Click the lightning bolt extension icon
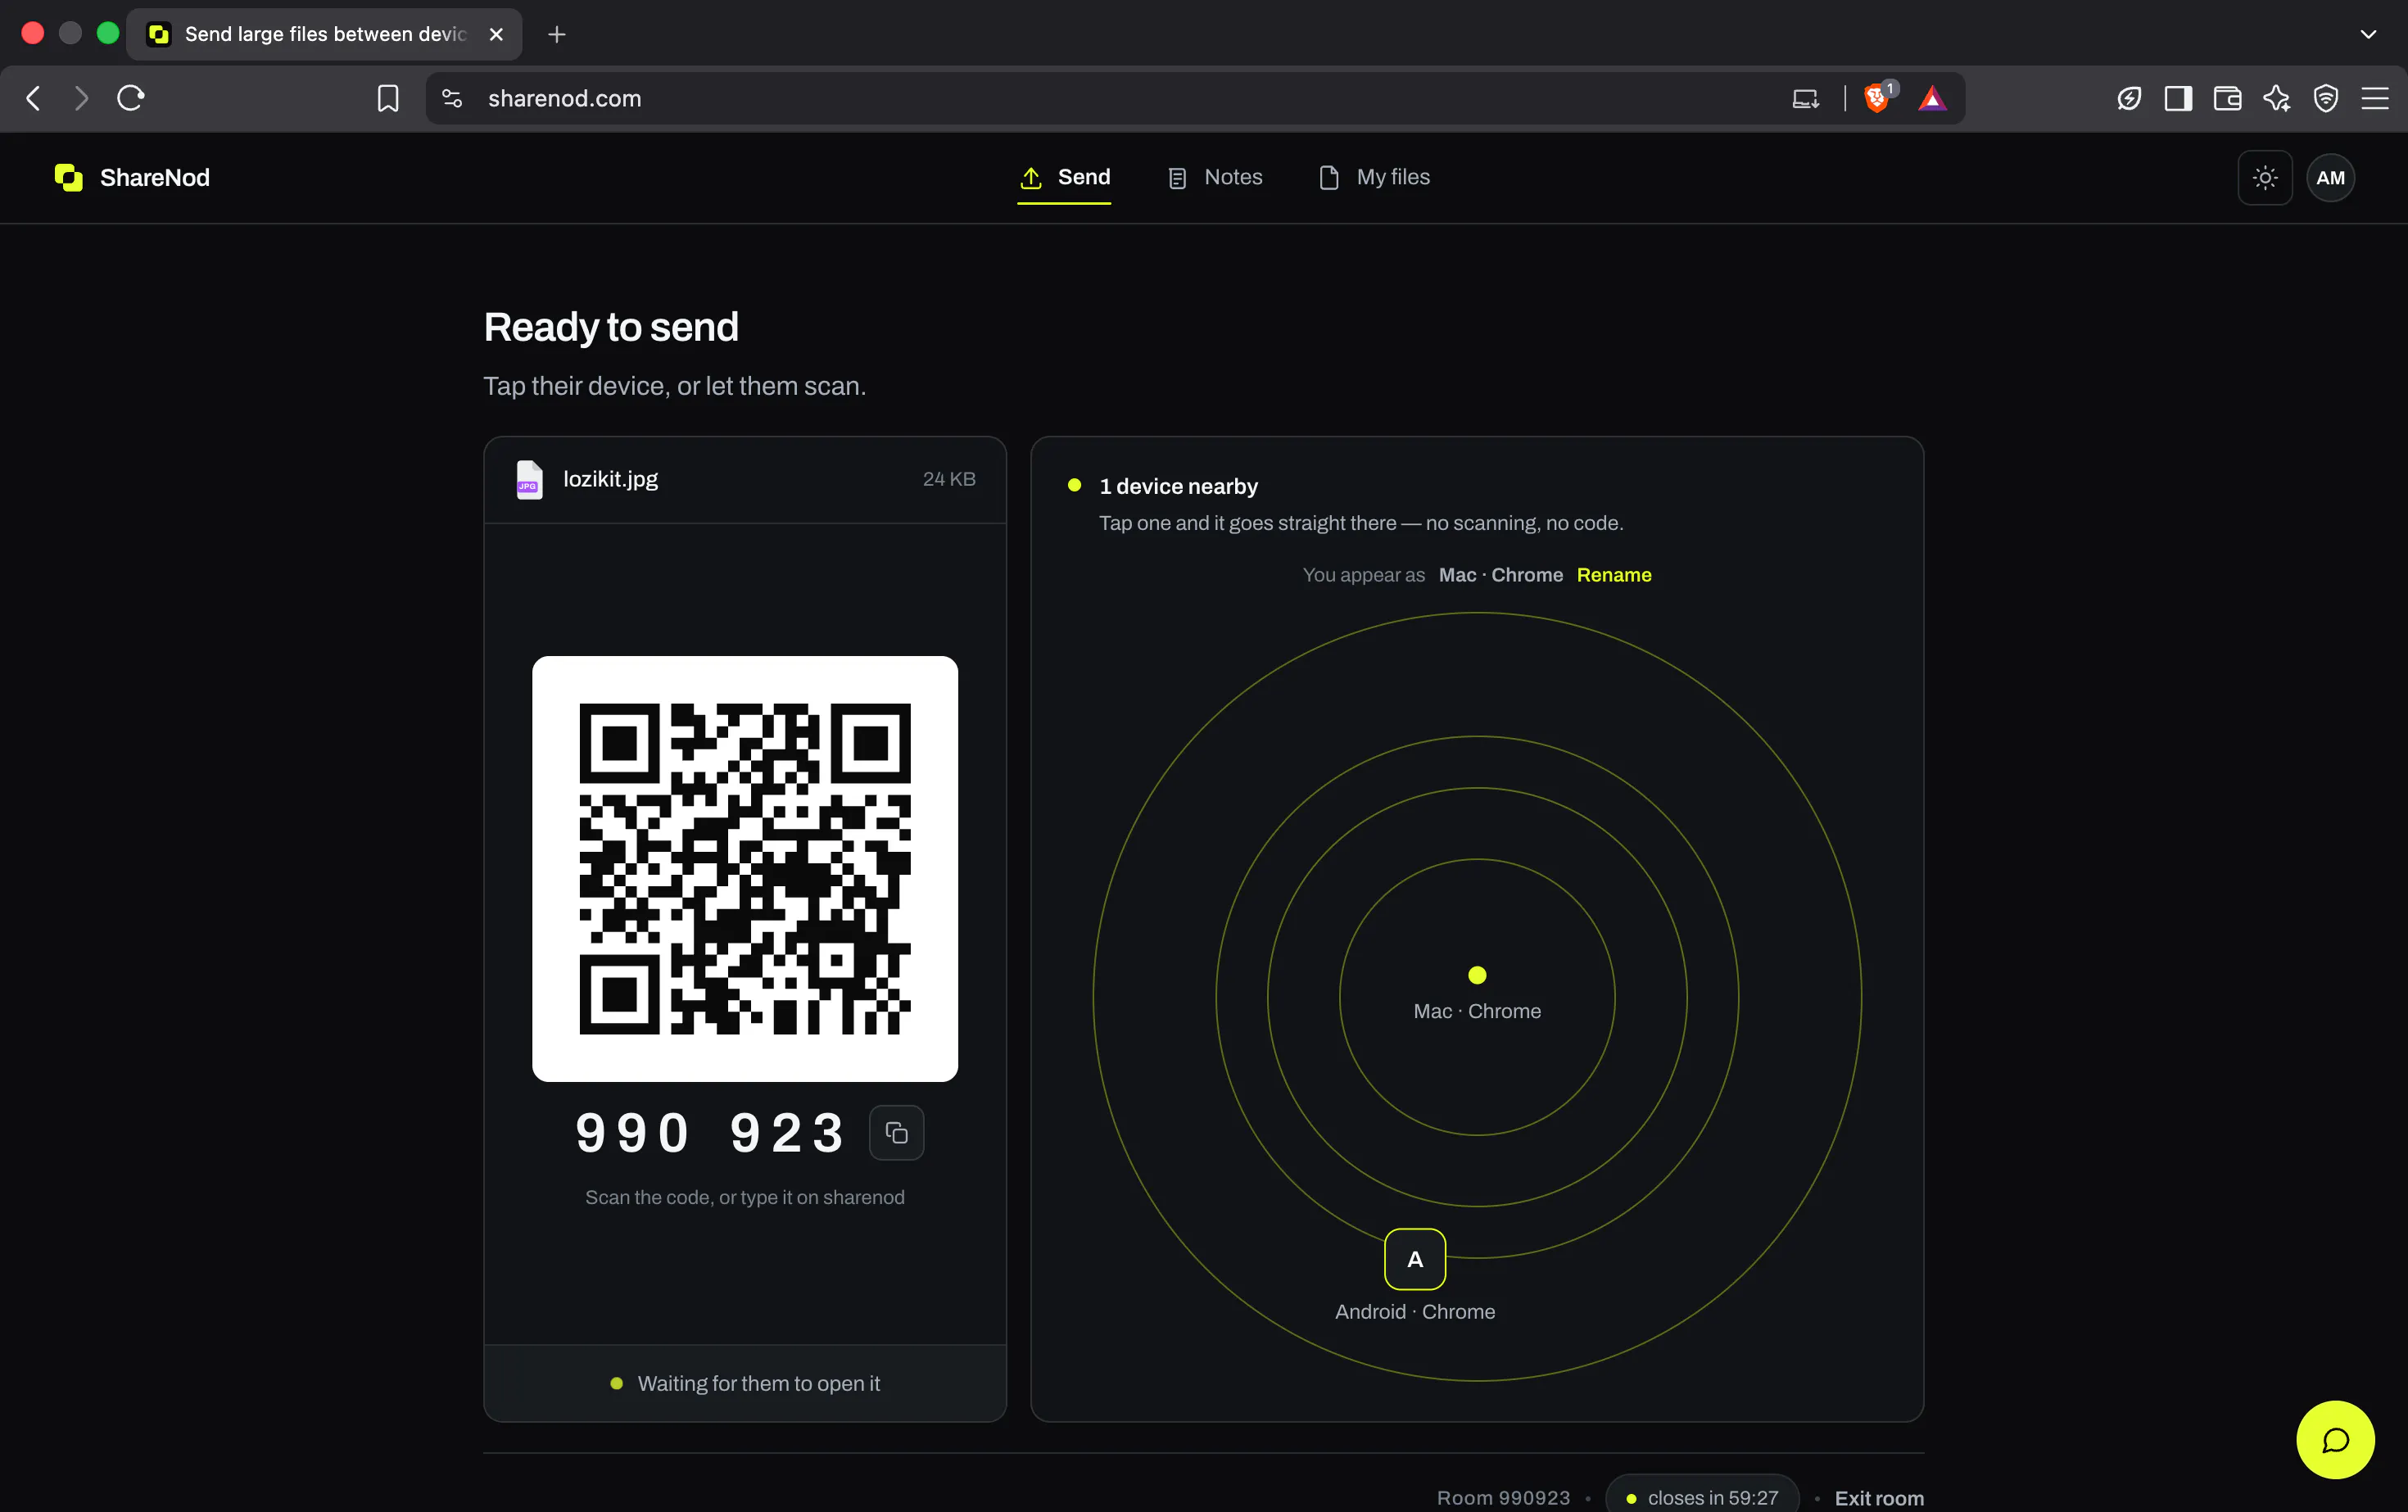The height and width of the screenshot is (1512, 2408). [2129, 98]
